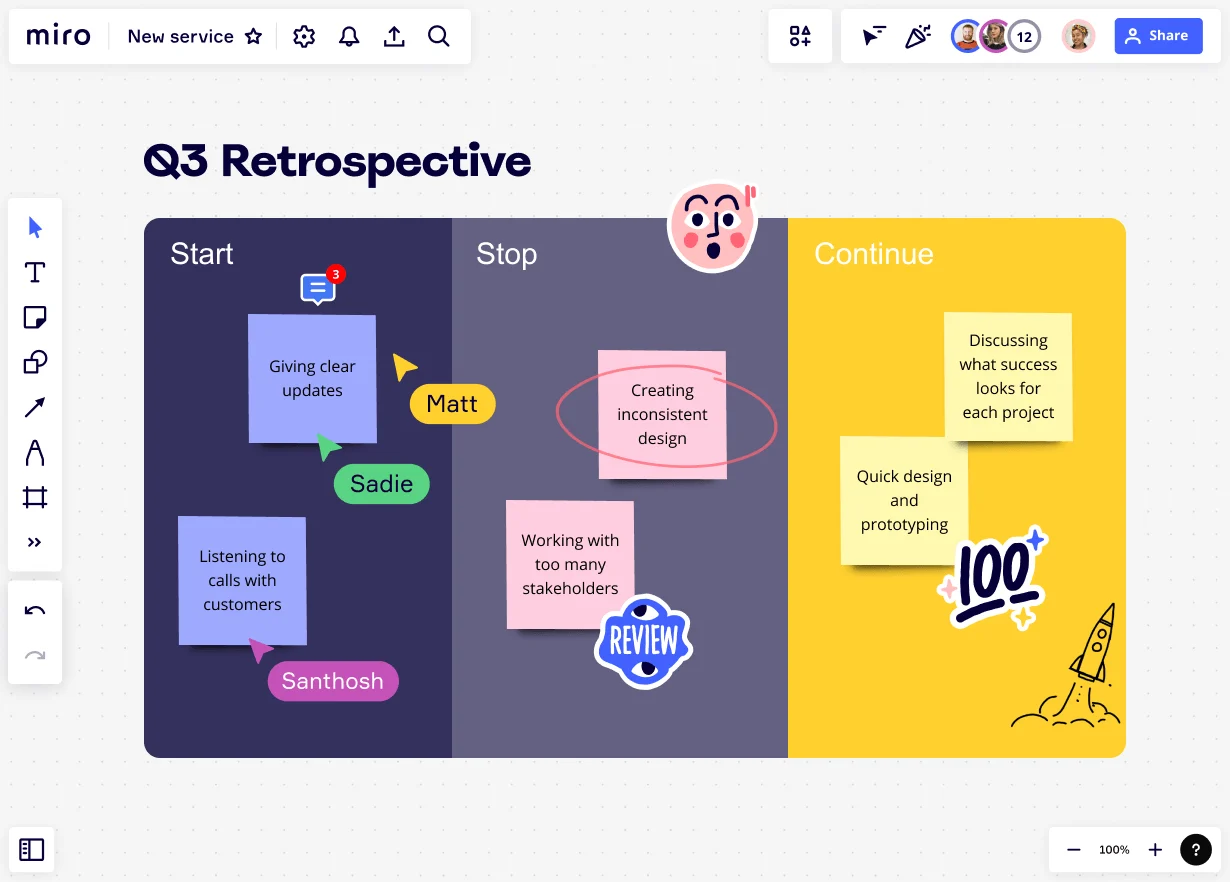Click the export upload icon

[x=395, y=36]
